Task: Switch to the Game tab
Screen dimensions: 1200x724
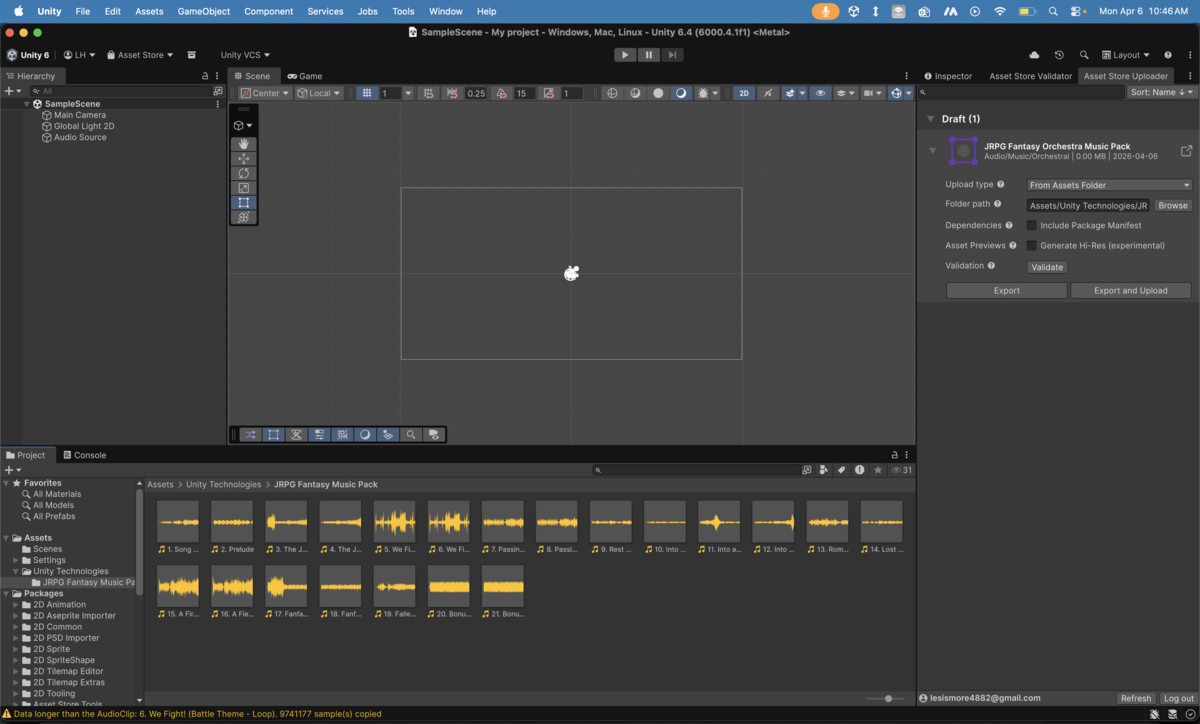Action: click(x=305, y=76)
